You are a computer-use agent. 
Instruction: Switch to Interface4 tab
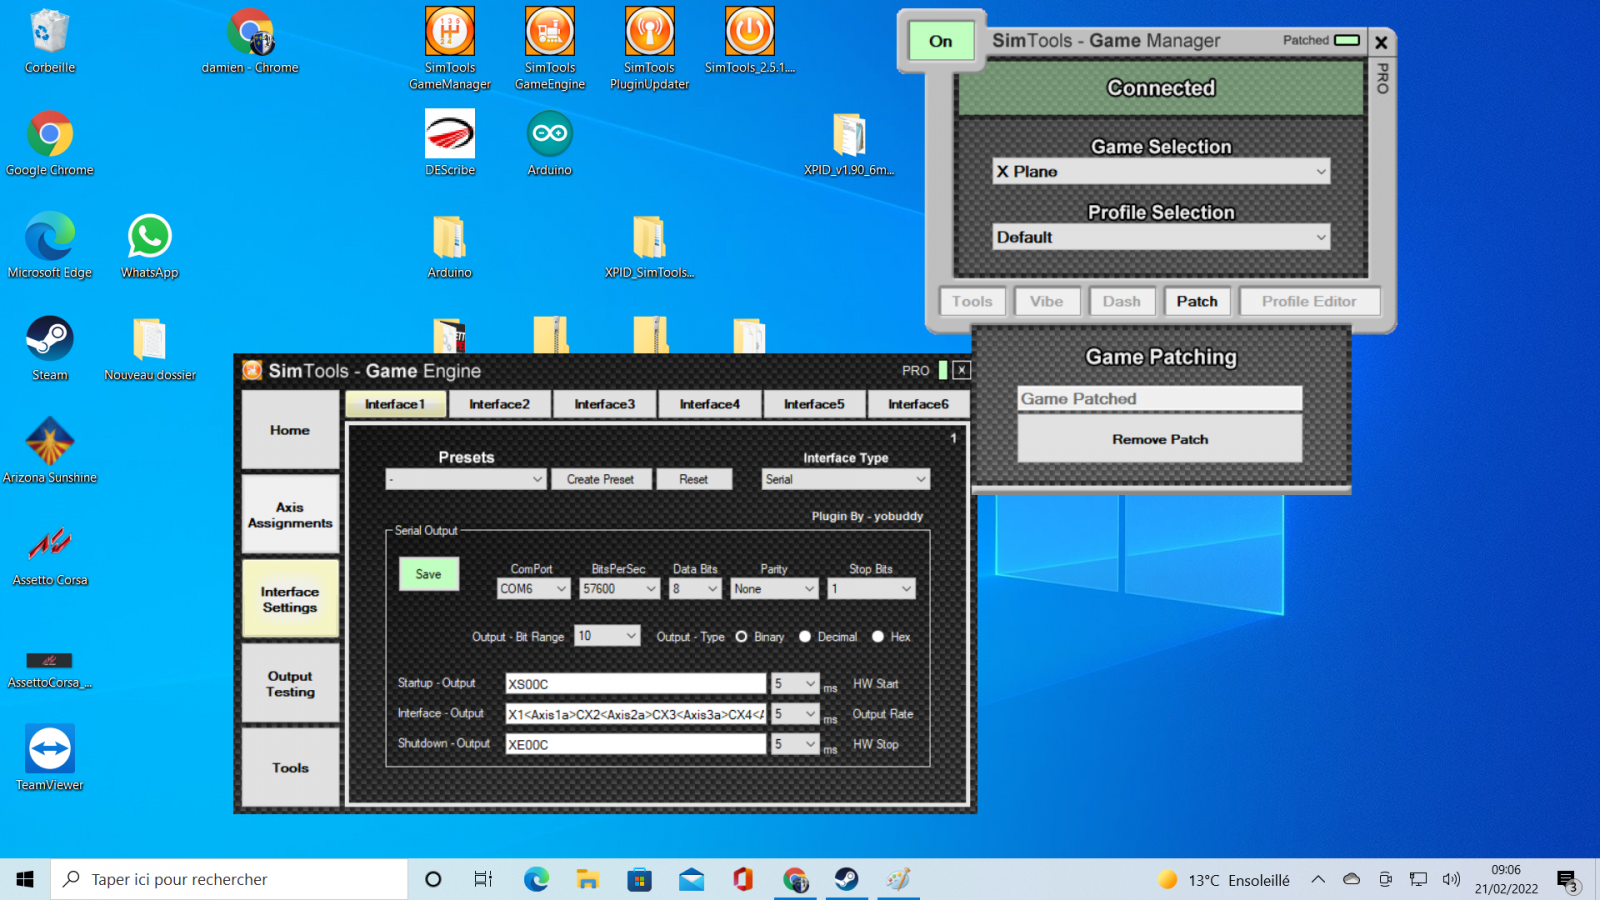(709, 404)
